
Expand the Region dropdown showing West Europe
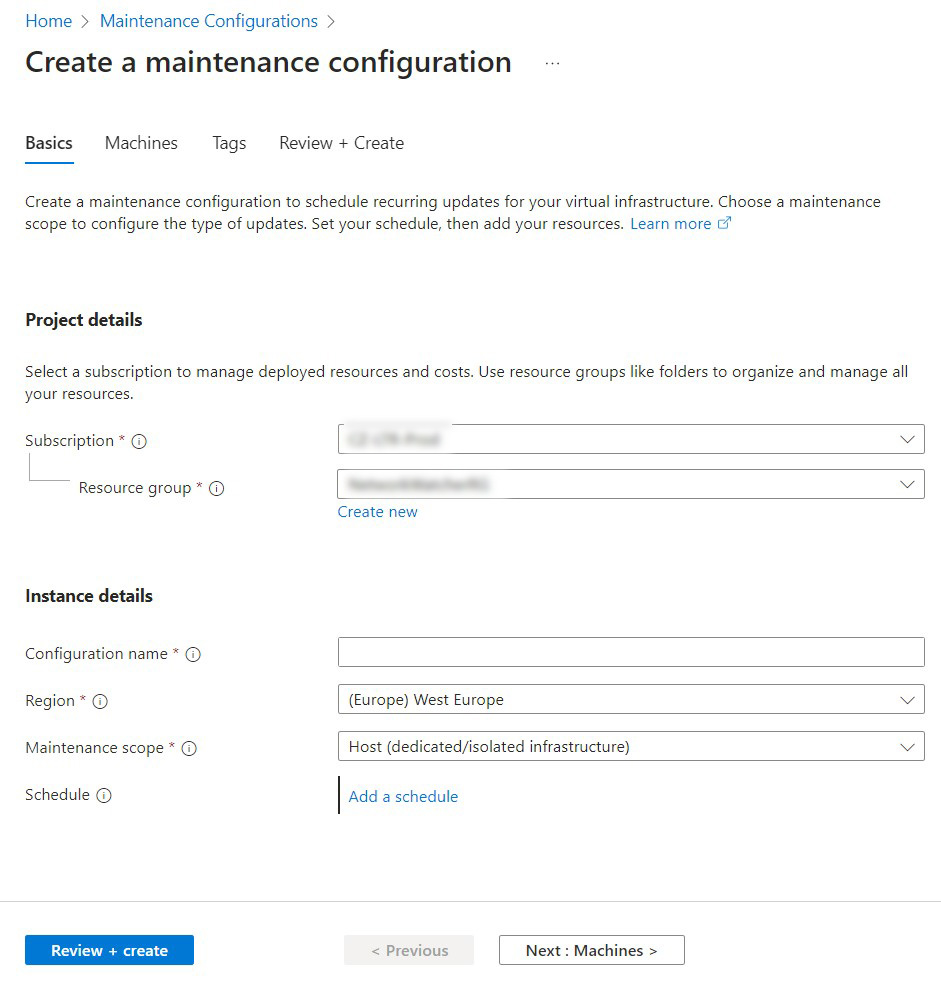click(x=631, y=700)
